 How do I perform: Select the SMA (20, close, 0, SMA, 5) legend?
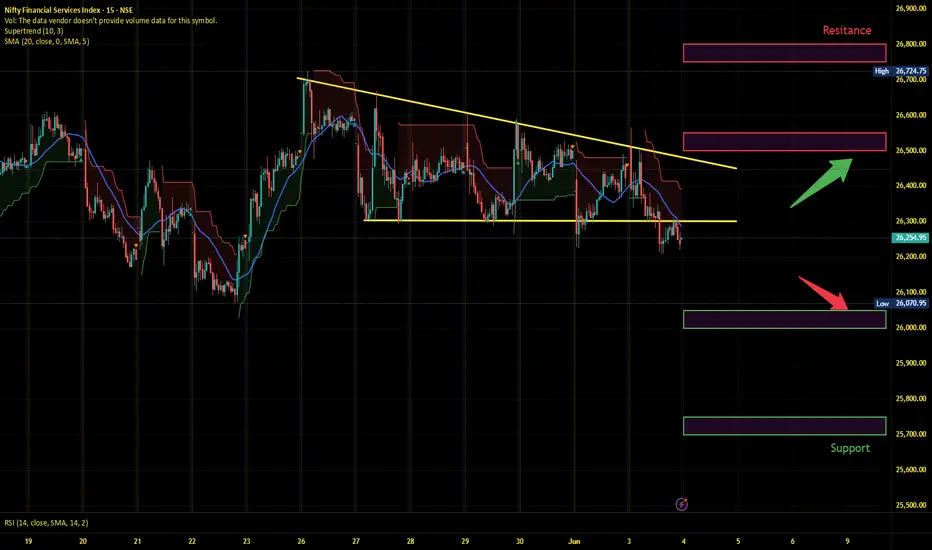[47, 41]
